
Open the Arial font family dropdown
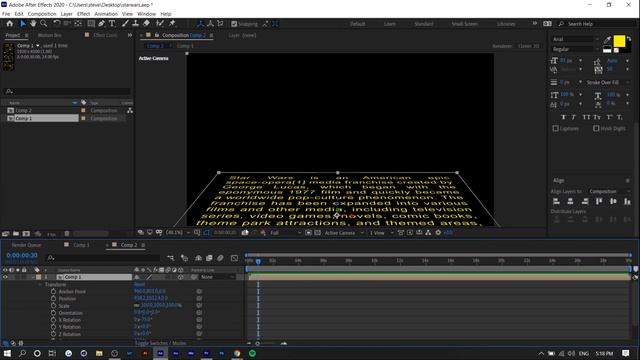pos(576,39)
